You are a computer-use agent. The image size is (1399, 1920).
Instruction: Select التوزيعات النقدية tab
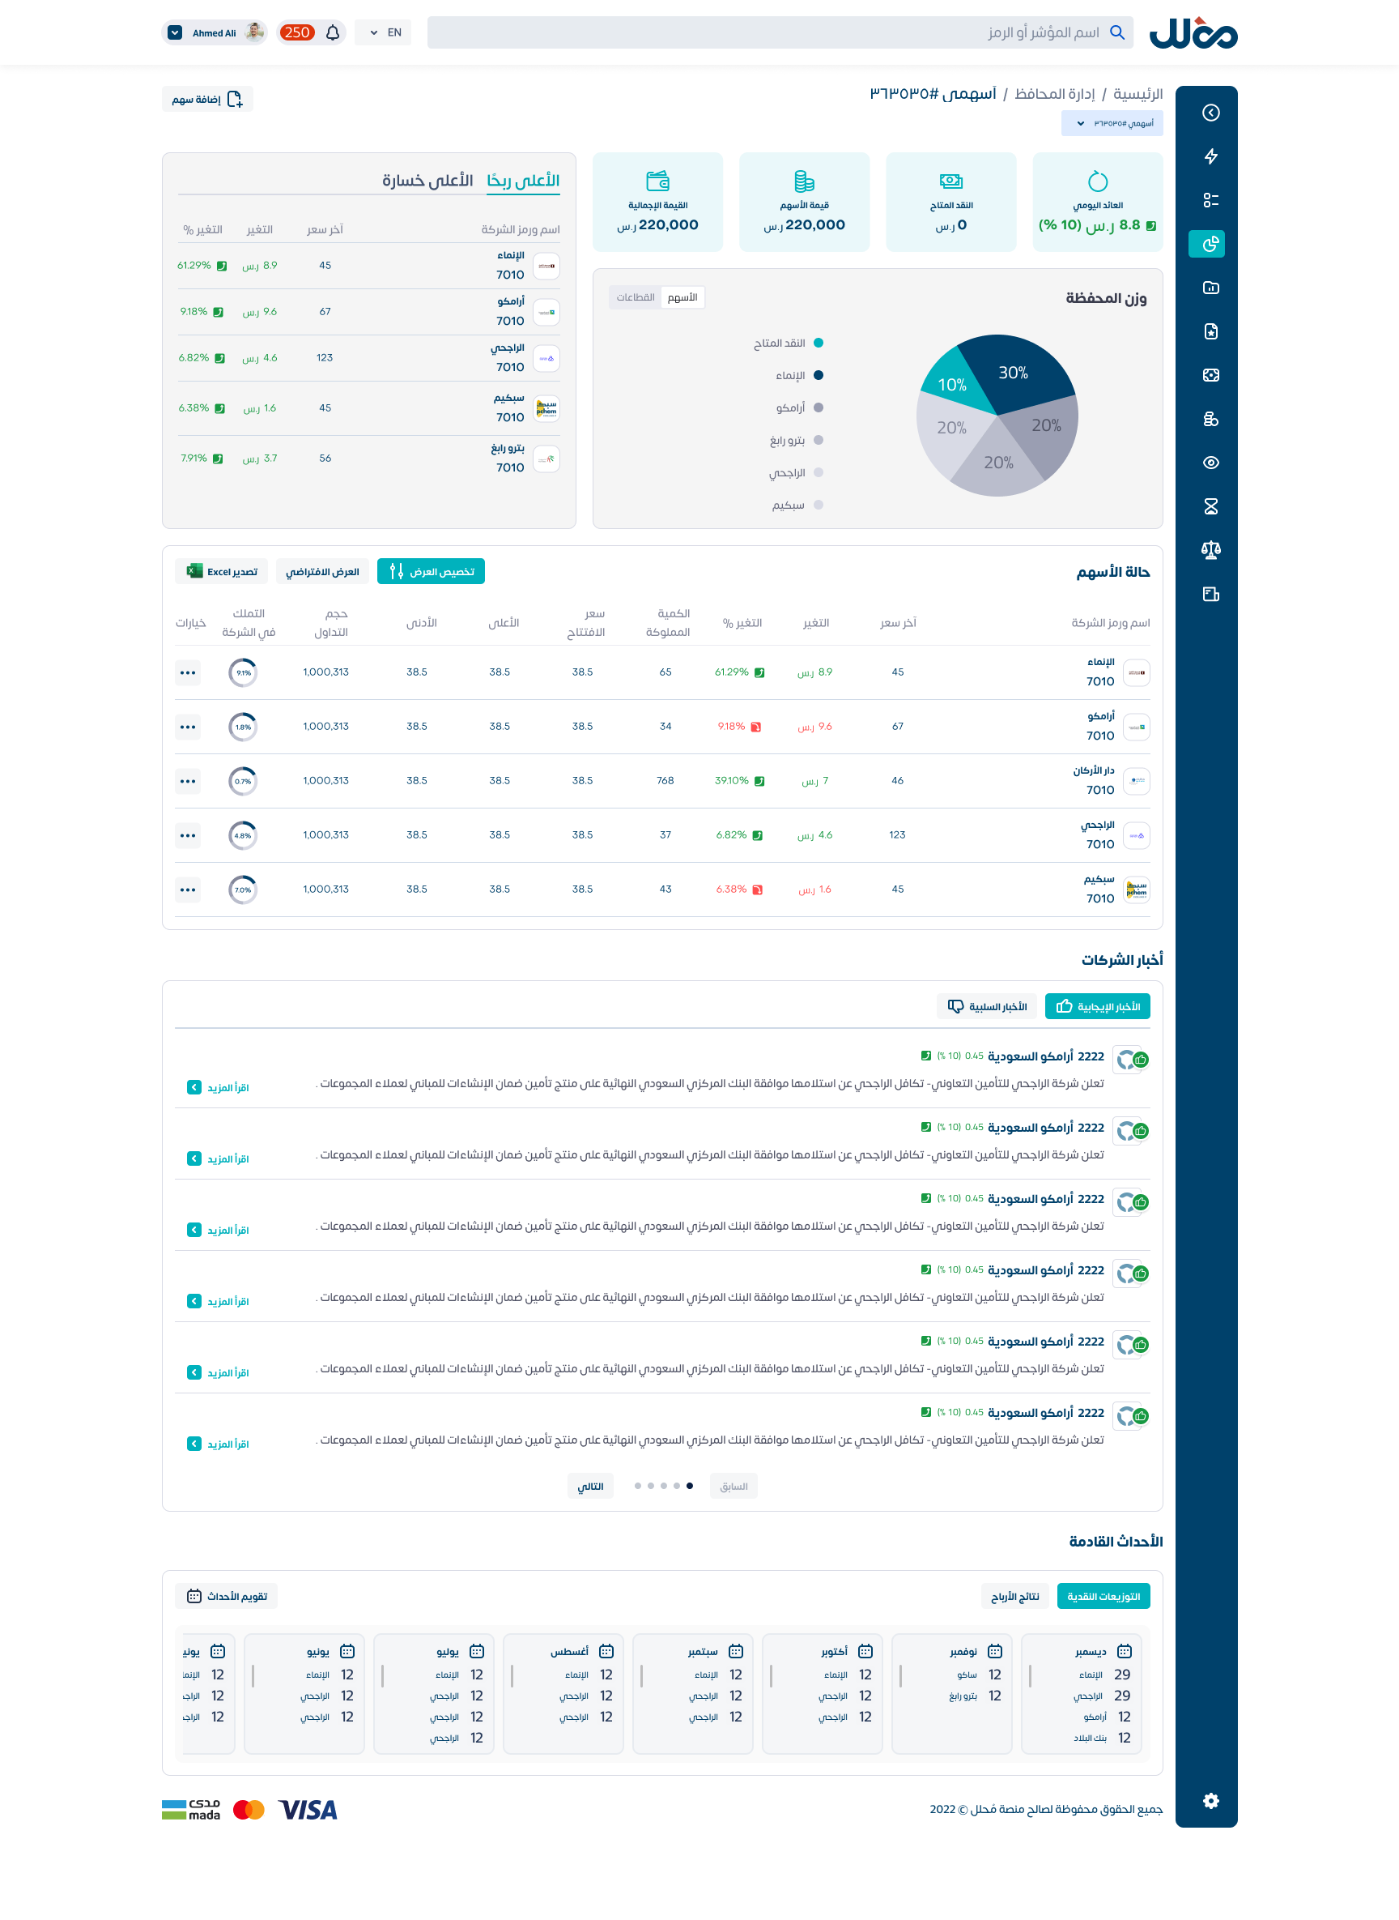[x=1103, y=1597]
